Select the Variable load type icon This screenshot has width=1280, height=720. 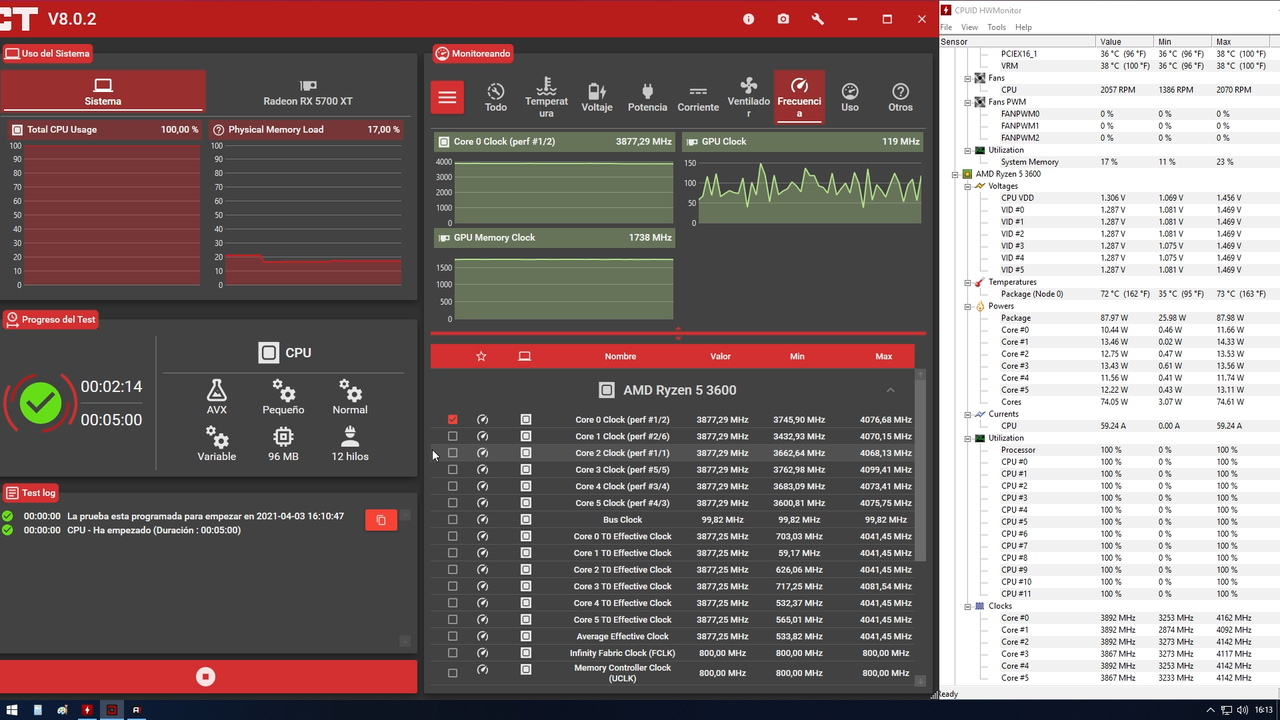click(217, 437)
